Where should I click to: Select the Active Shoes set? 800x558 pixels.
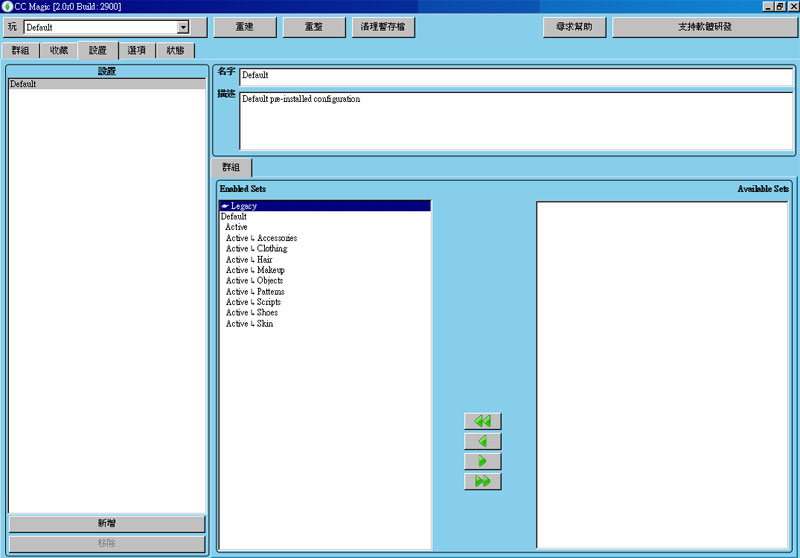(x=325, y=313)
